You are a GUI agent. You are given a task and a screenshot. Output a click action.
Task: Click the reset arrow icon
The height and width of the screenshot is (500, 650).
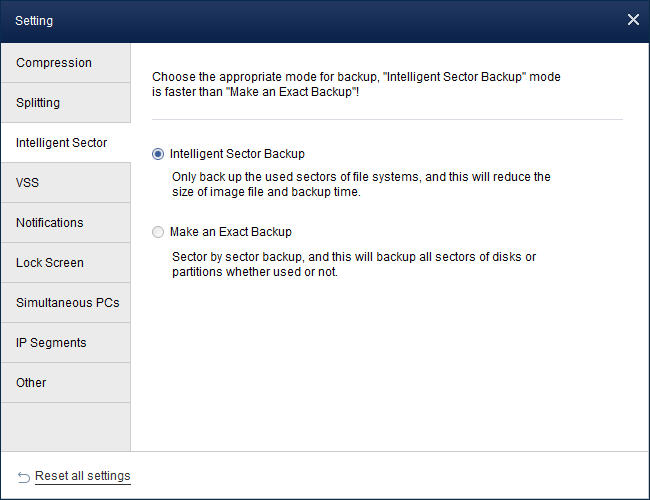click(24, 476)
